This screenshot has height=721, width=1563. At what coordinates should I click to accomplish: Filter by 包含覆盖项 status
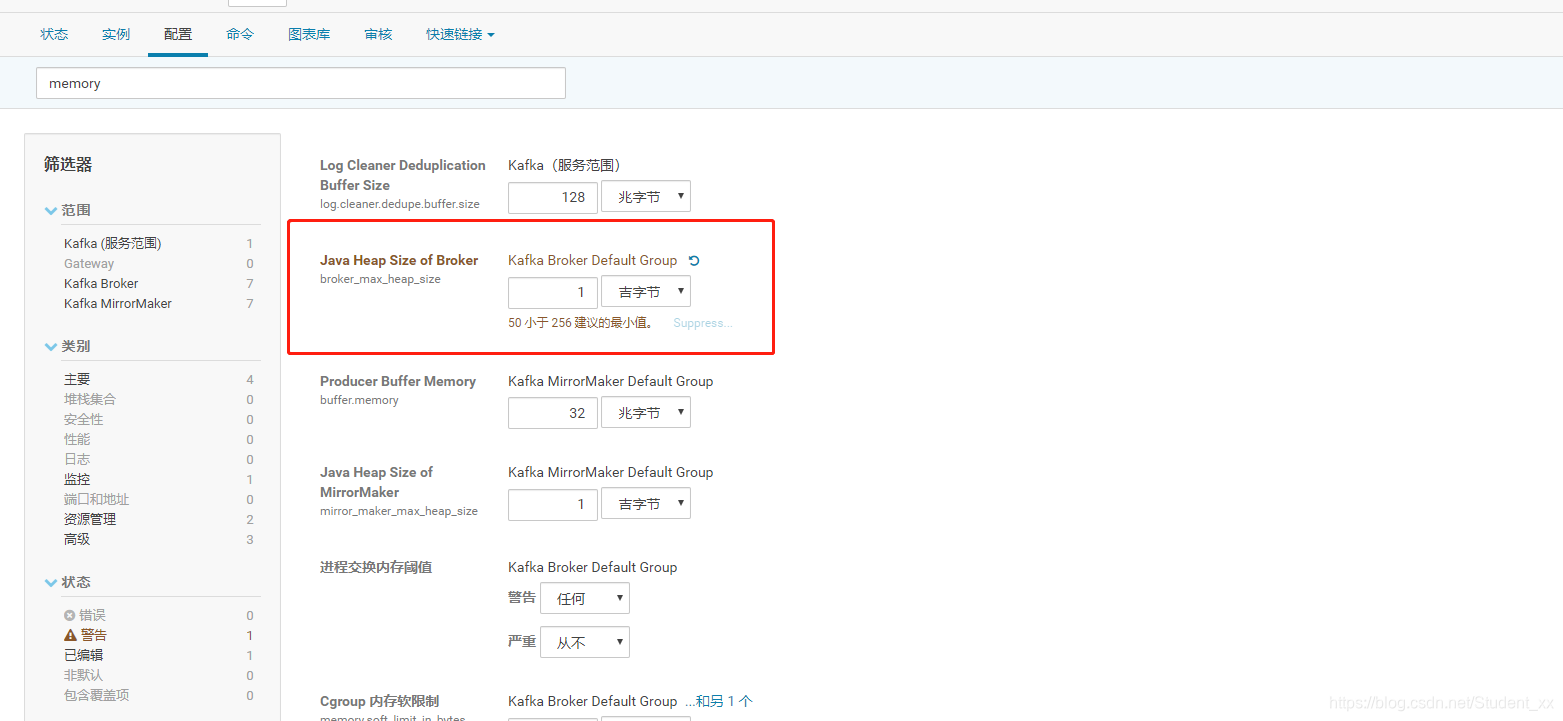pyautogui.click(x=97, y=695)
